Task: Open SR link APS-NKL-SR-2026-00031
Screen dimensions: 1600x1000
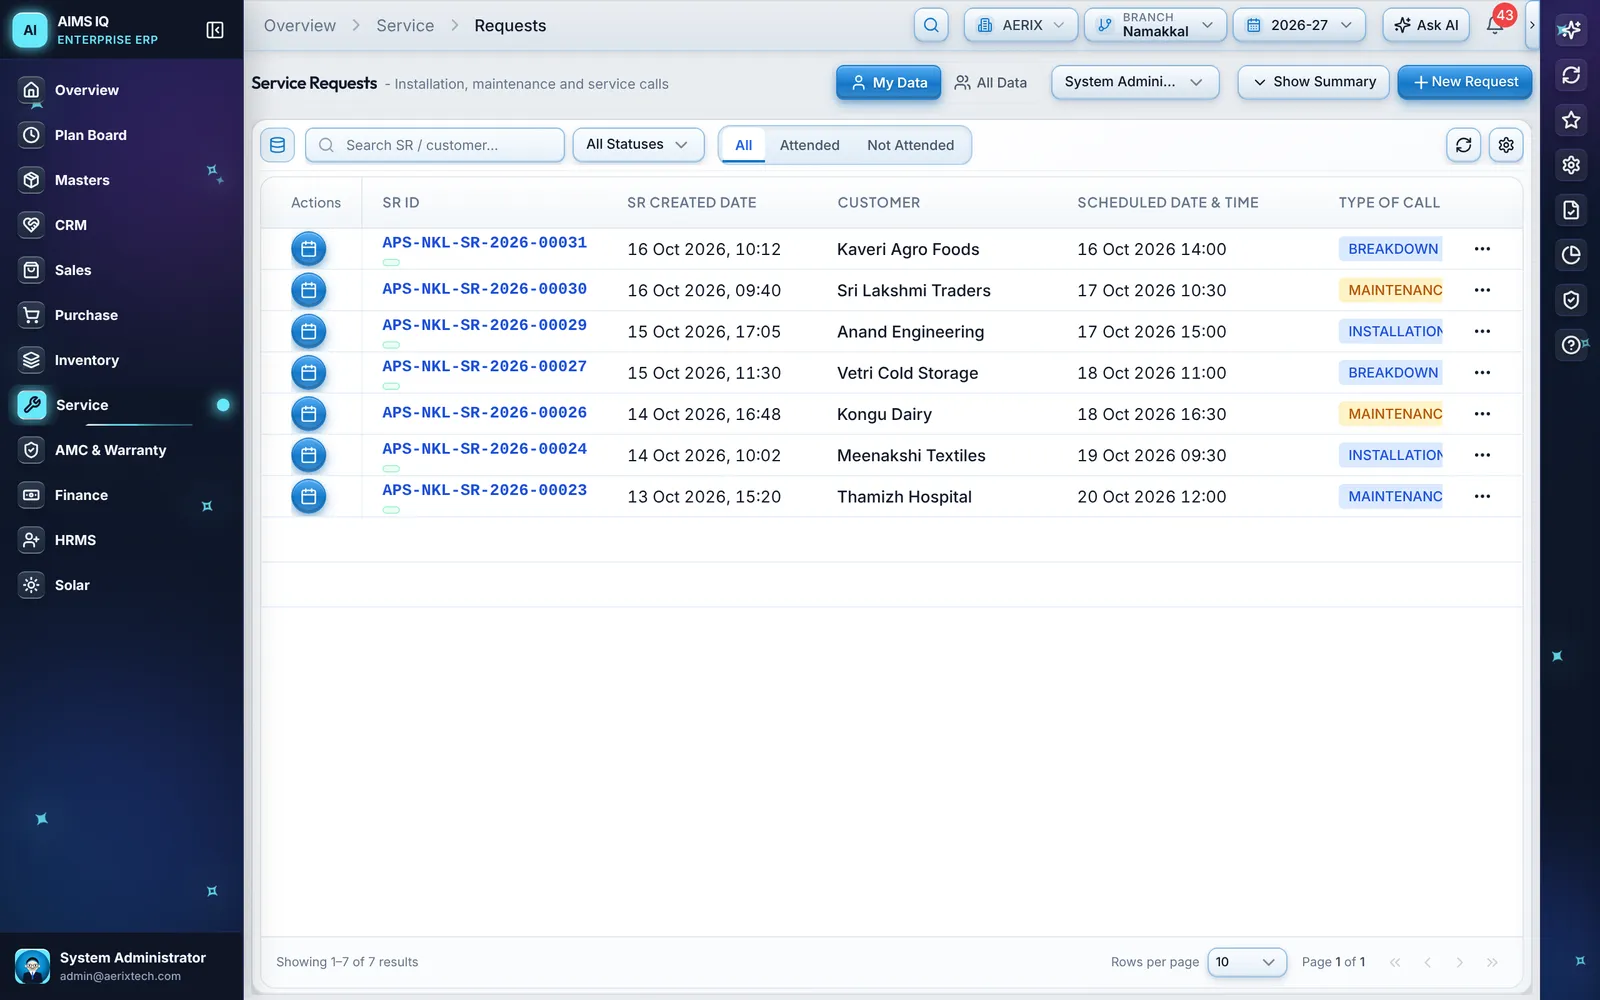Action: [484, 243]
